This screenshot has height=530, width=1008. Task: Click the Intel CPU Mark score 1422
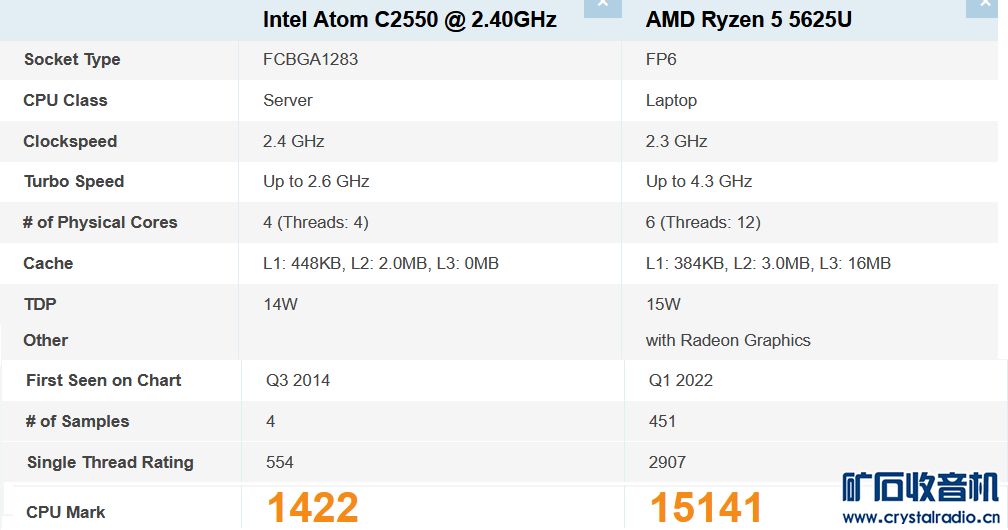312,508
